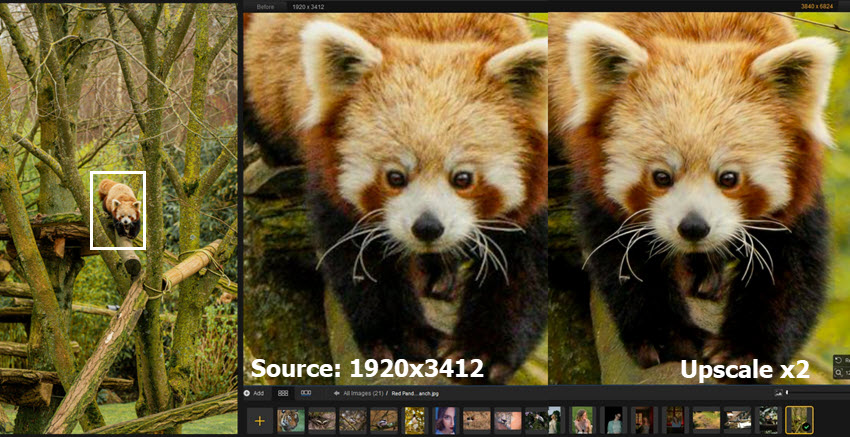This screenshot has height=437, width=850.
Task: Open the Before tab
Action: tap(265, 6)
